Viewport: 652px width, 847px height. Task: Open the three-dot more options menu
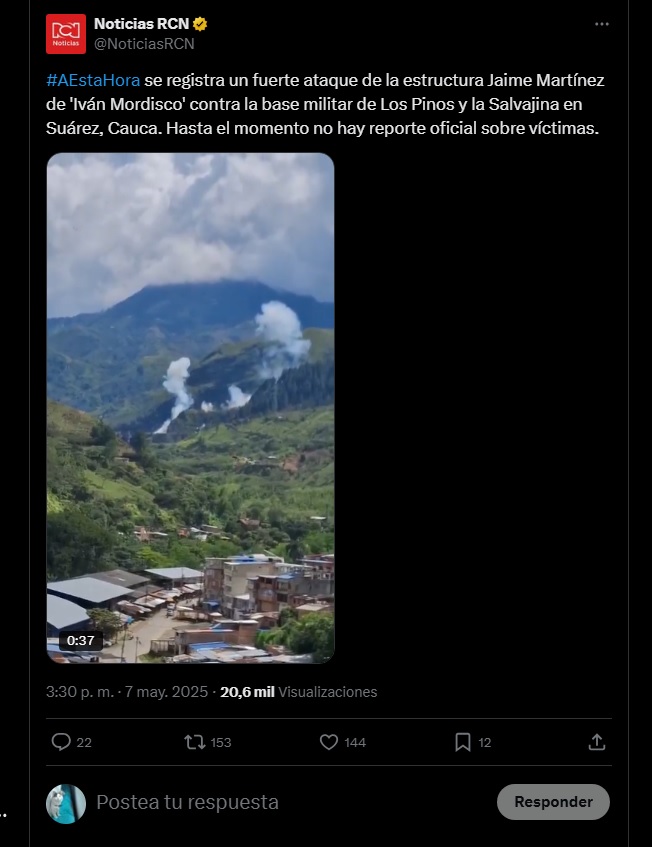pos(602,24)
